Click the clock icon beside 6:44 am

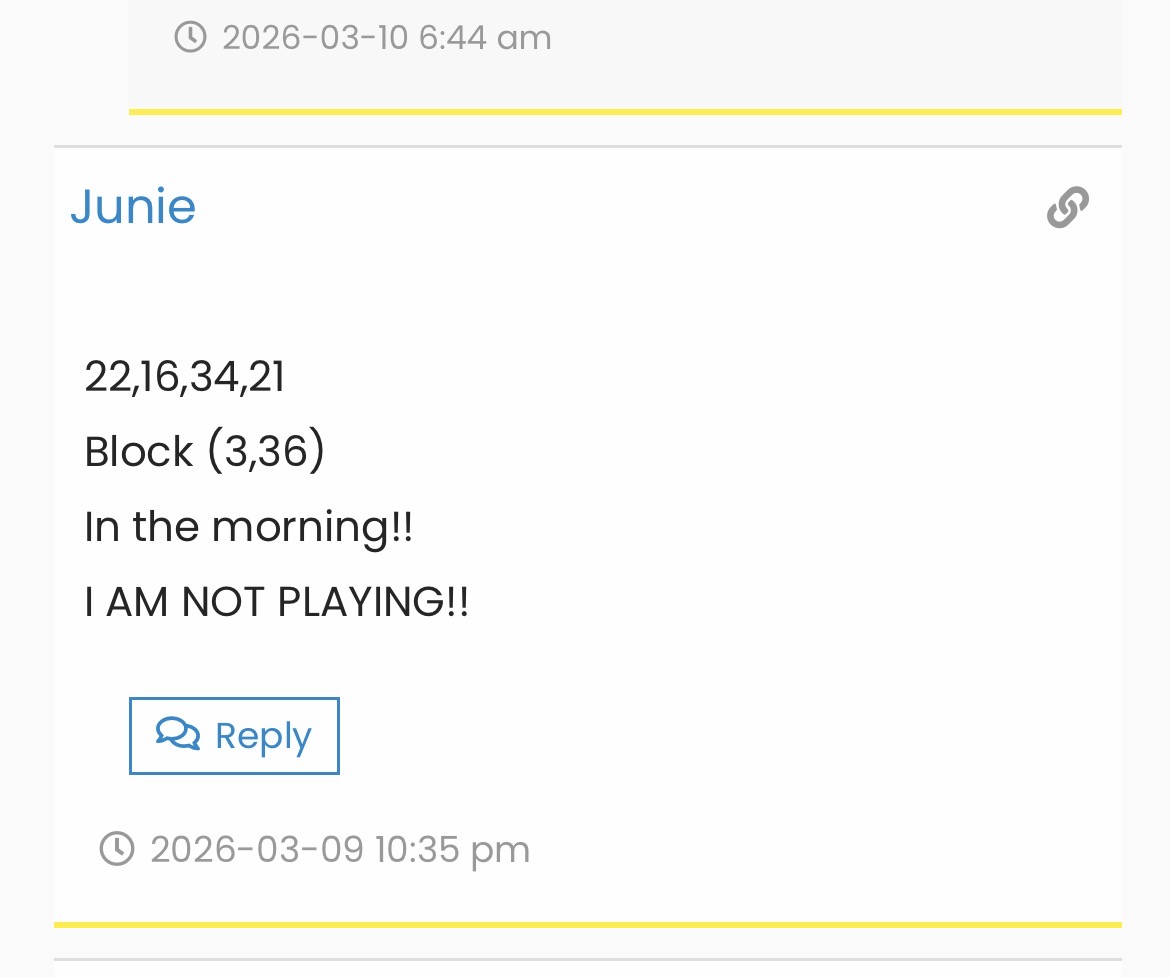190,38
